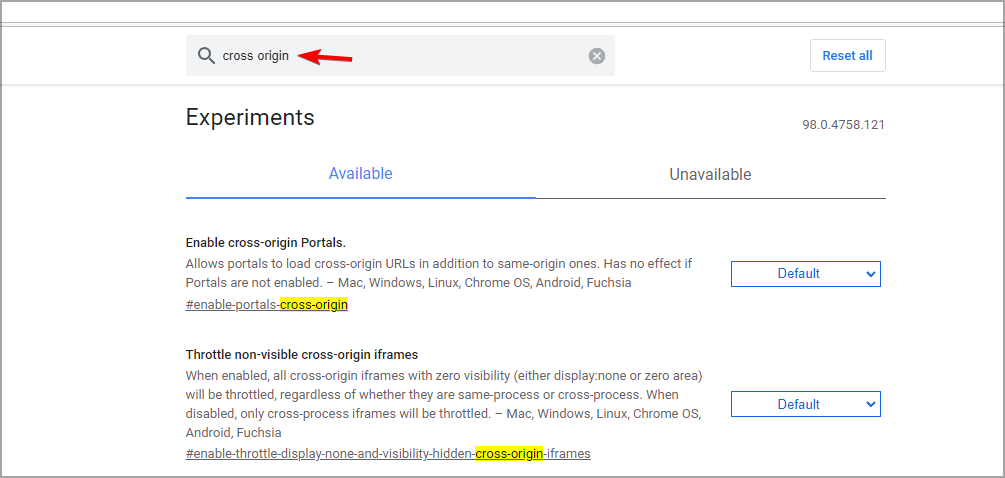Click the Throttle iframes description paragraph
This screenshot has width=1005, height=478.
pos(444,404)
